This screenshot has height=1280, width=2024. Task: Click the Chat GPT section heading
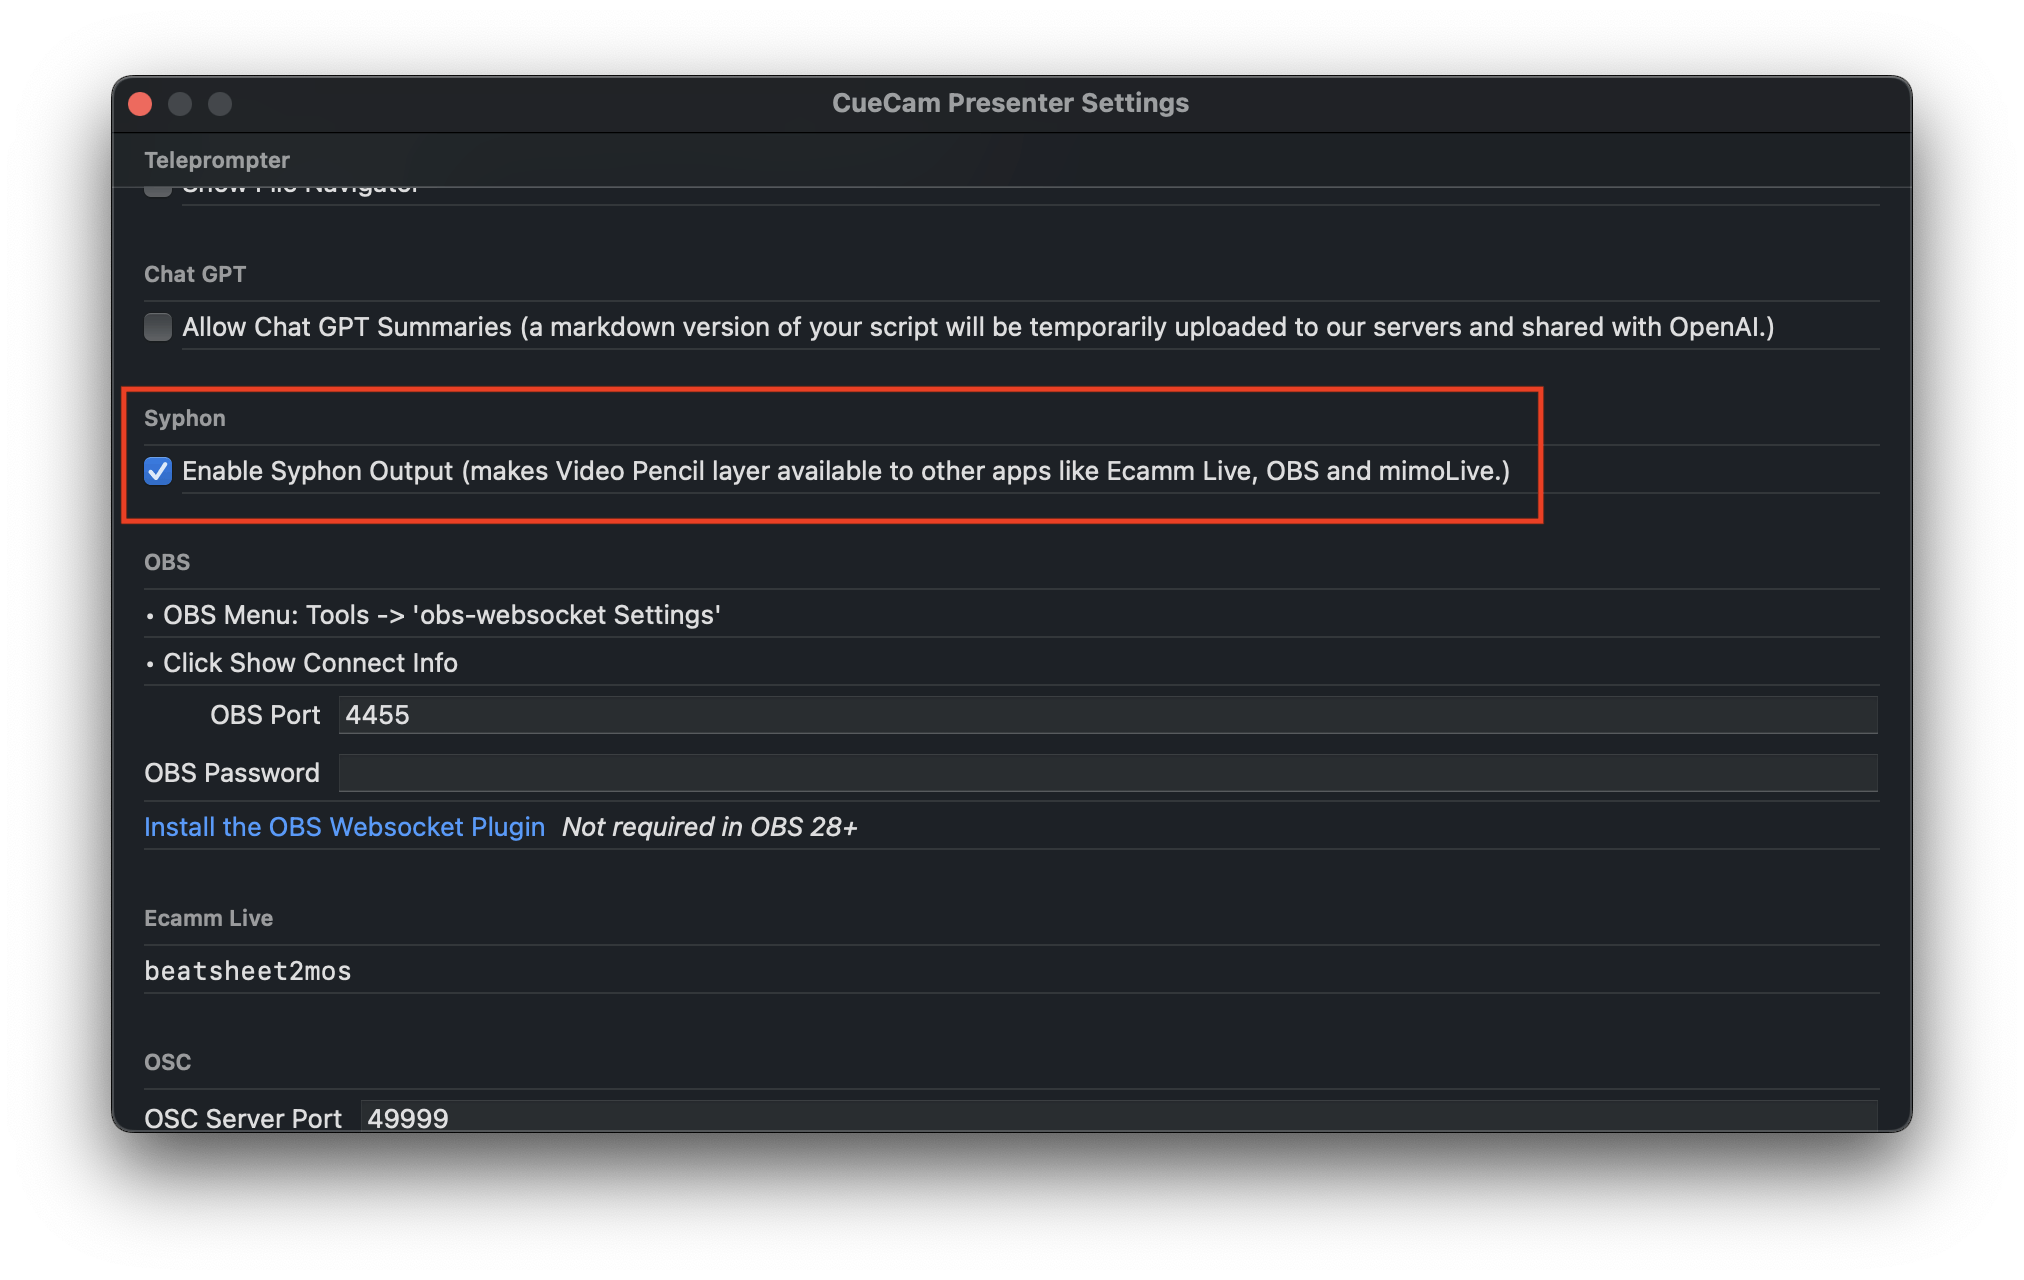(195, 274)
